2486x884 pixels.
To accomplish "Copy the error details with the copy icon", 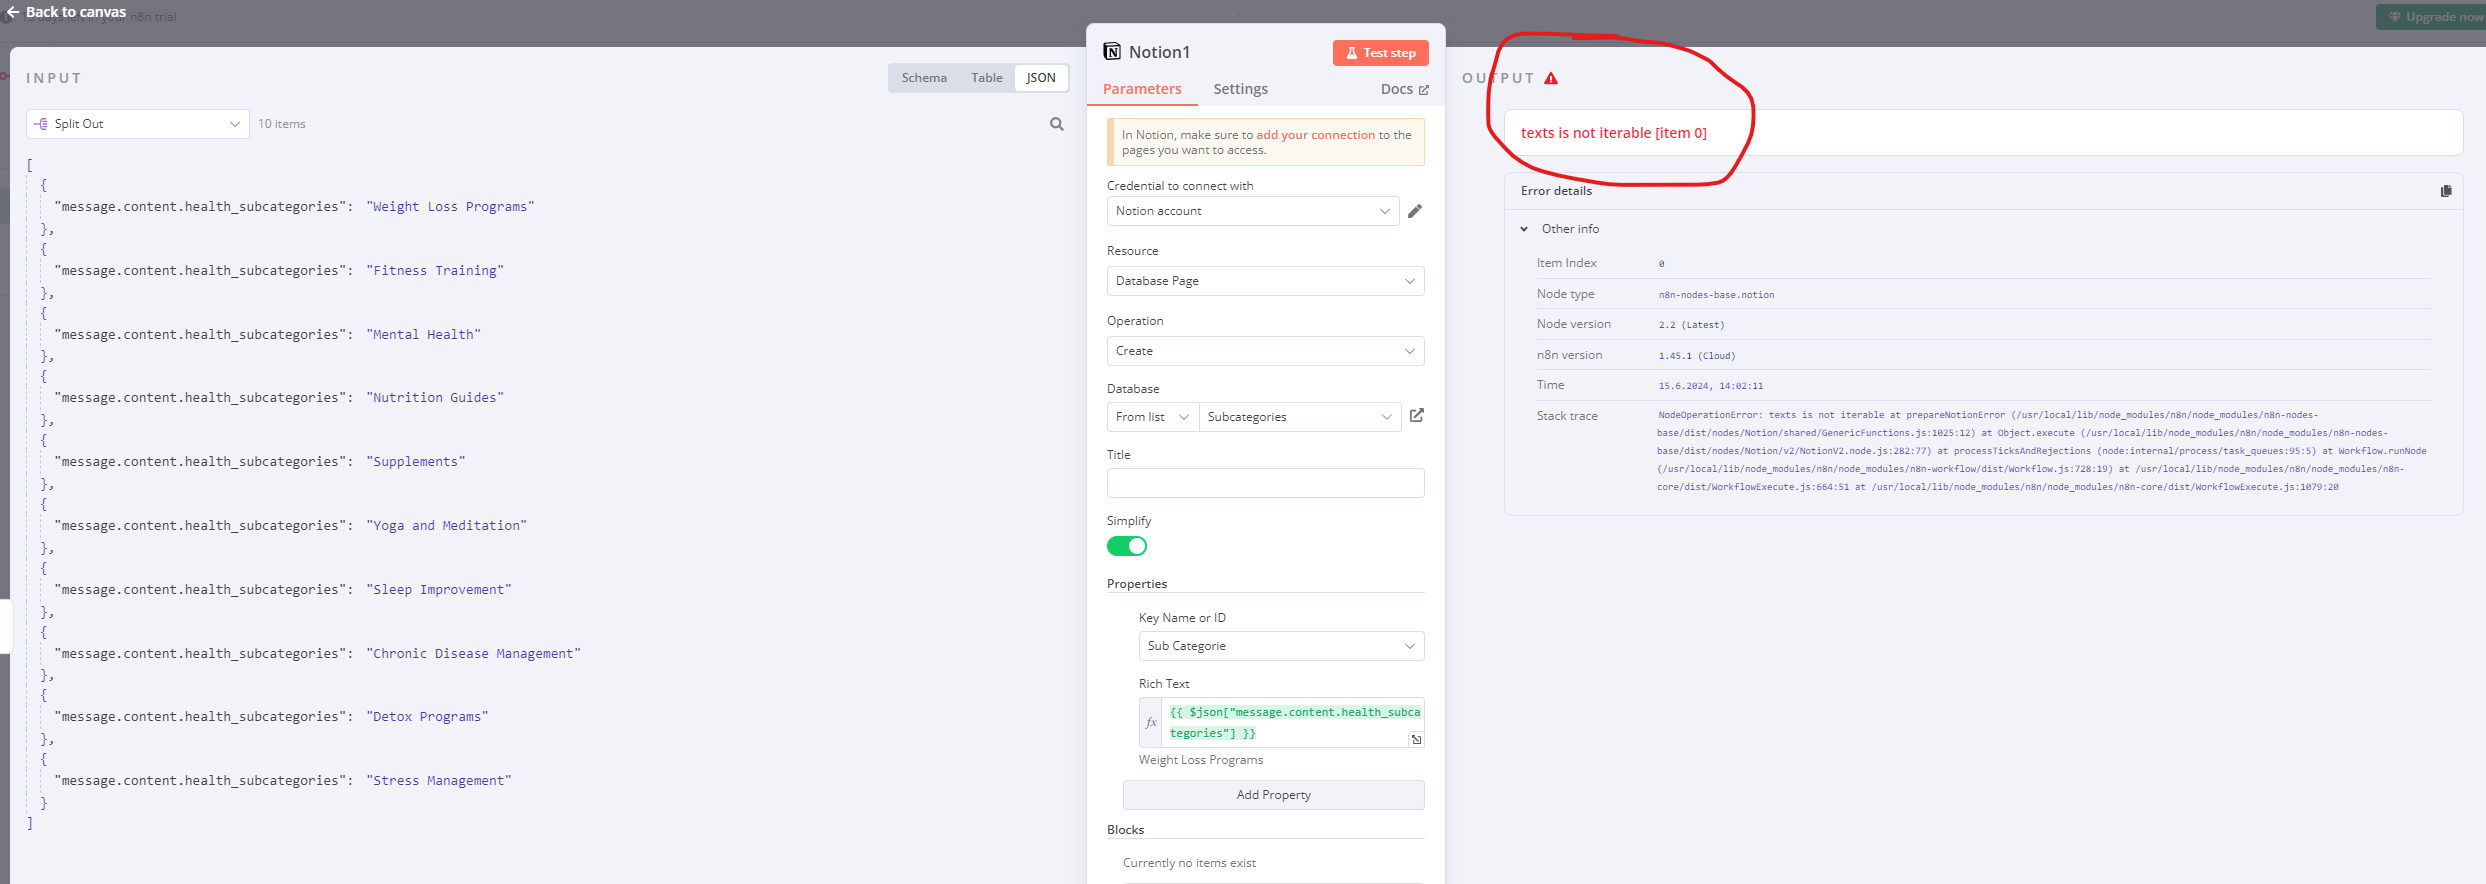I will point(2446,191).
